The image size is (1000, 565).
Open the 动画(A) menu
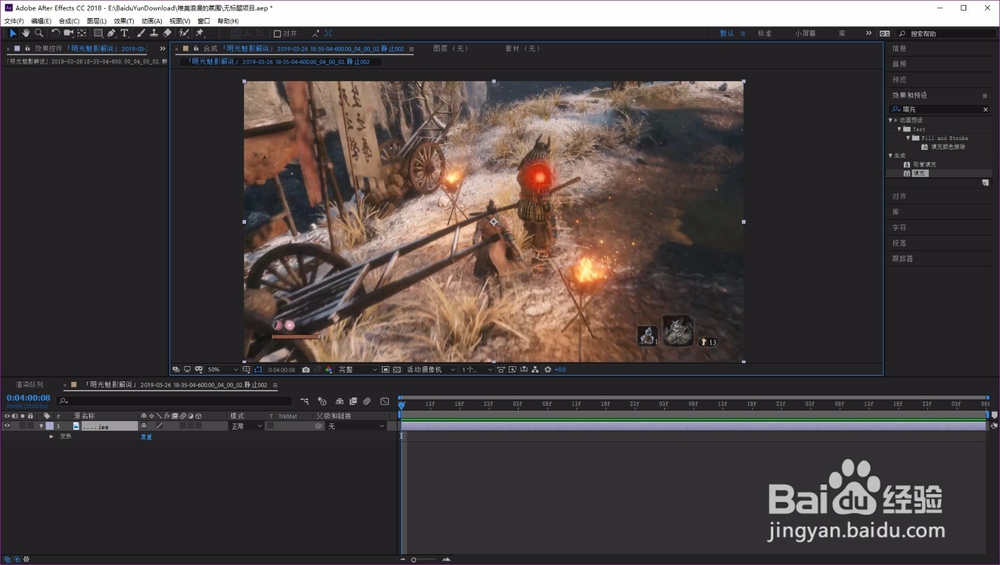152,21
